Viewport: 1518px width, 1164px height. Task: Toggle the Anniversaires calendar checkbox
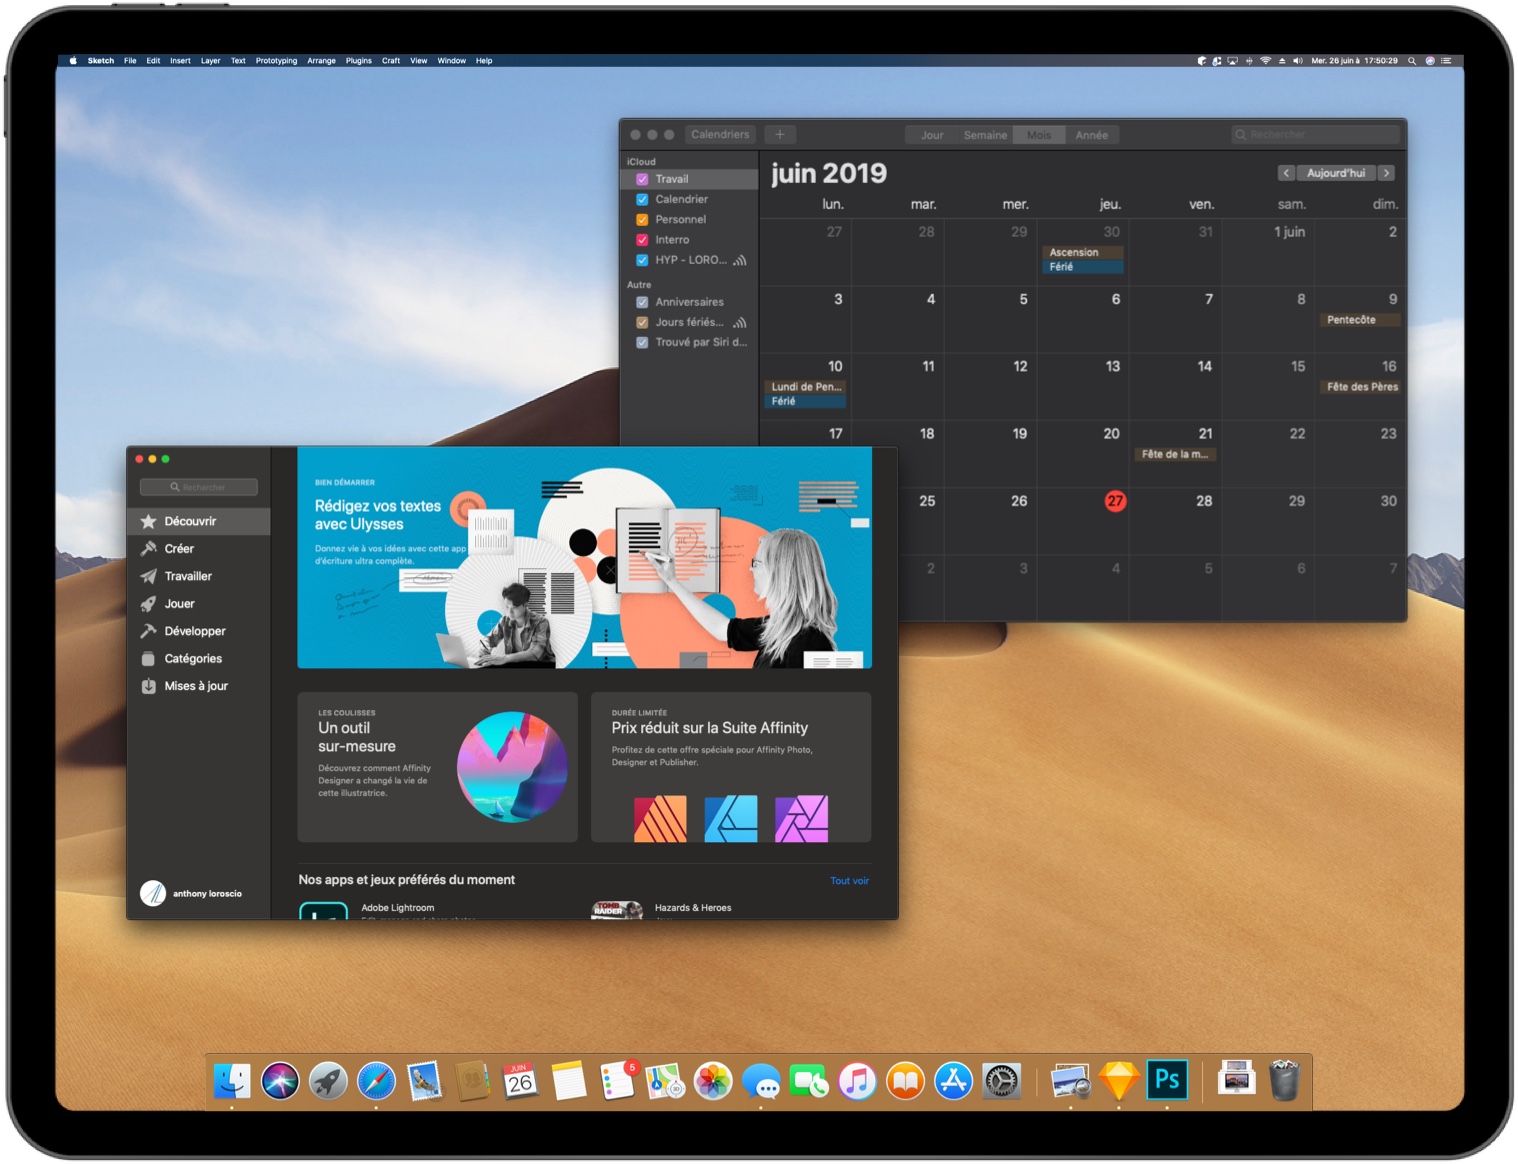(x=642, y=302)
